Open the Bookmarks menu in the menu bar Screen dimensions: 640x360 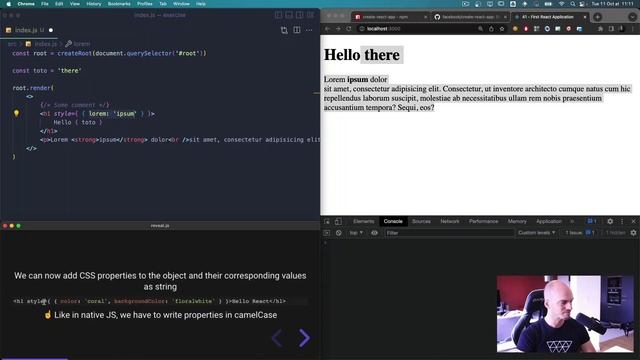(x=119, y=4)
